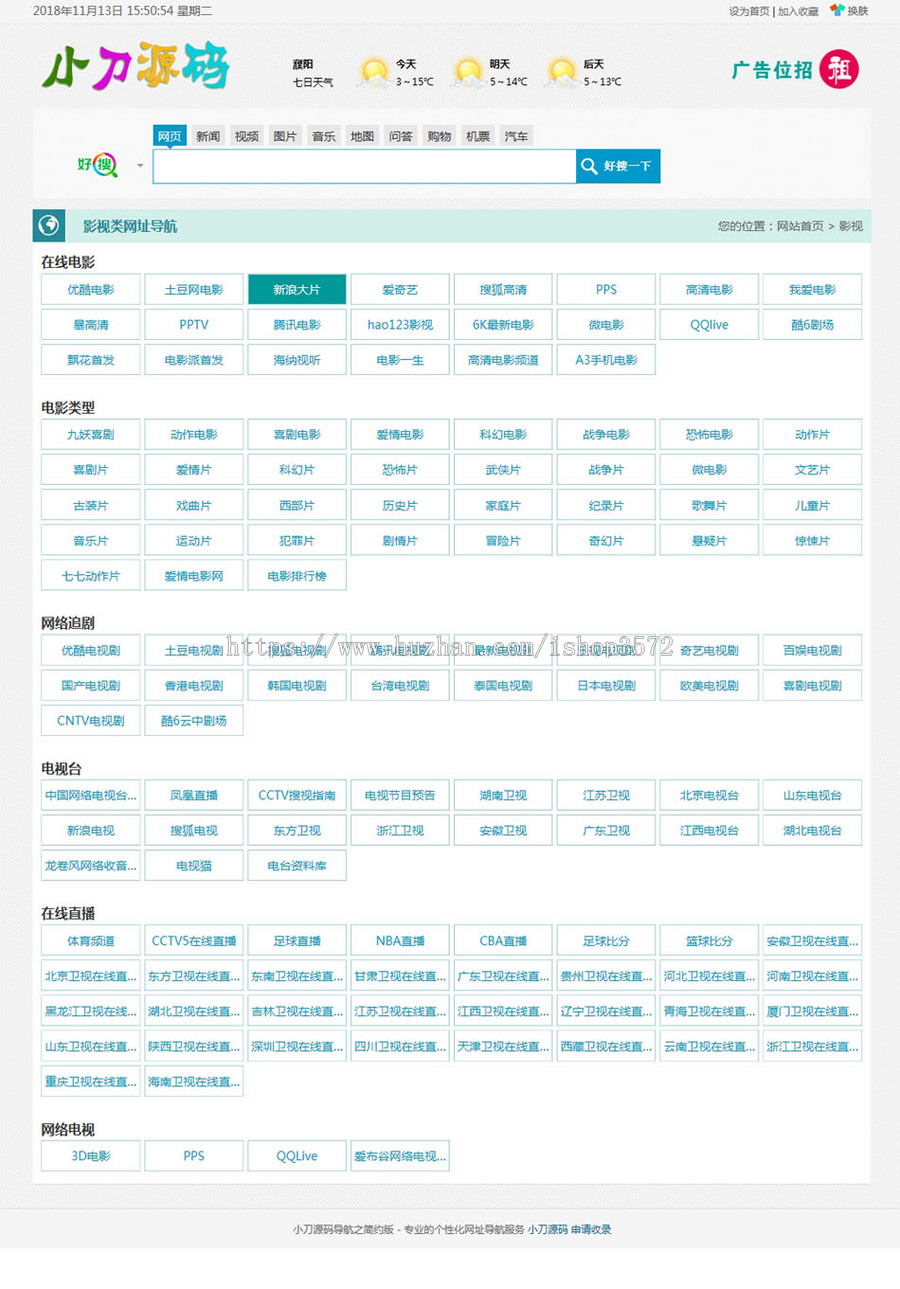This screenshot has width=900, height=1289.
Task: Switch to the 汽车 search tab
Action: tap(516, 136)
